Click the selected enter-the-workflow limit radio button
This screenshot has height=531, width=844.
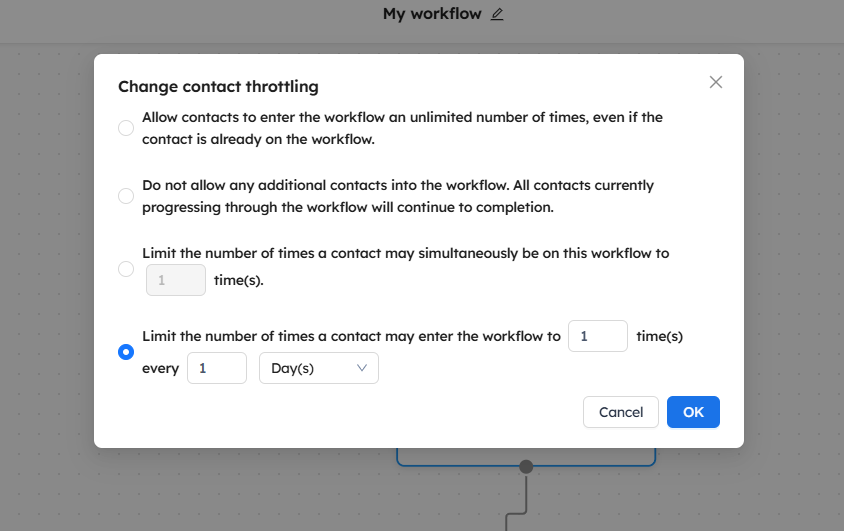[126, 352]
